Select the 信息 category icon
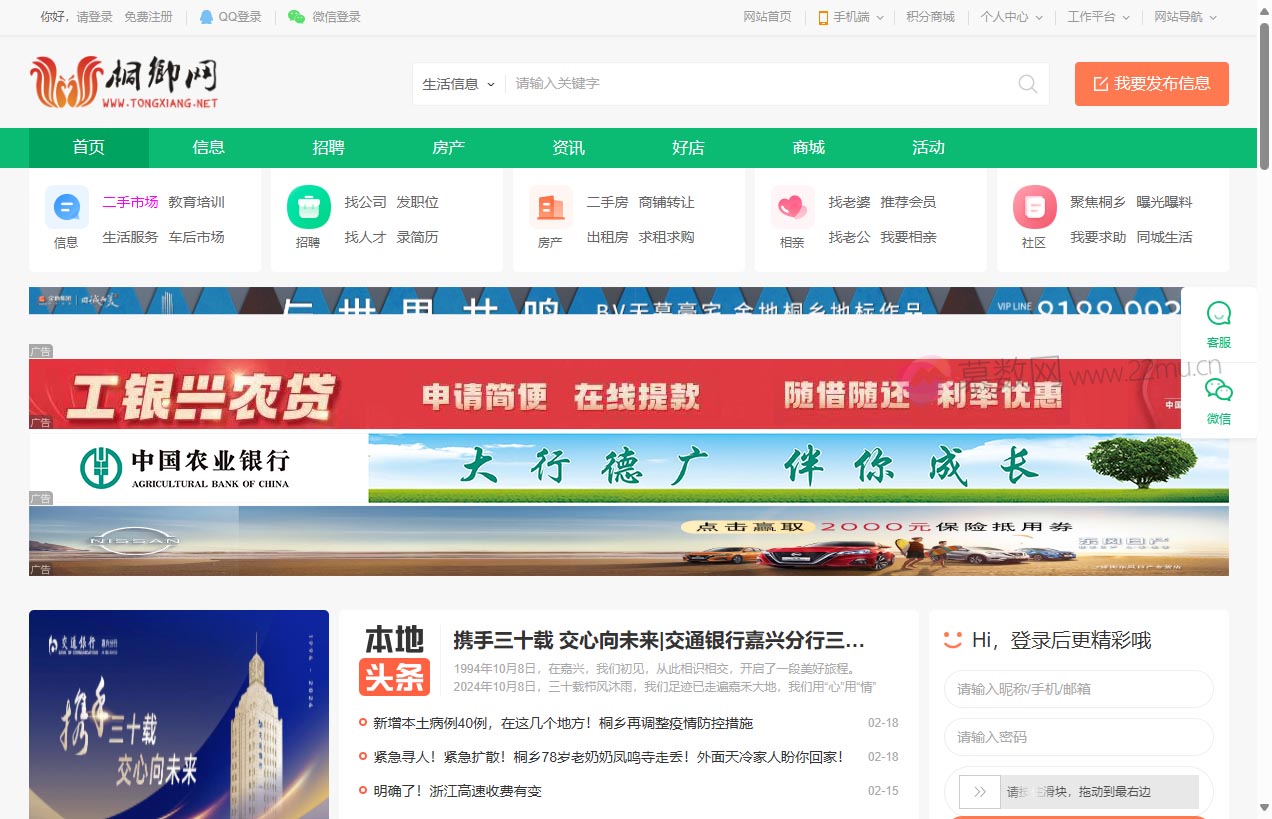Screen dimensions: 1272x819 [66, 206]
